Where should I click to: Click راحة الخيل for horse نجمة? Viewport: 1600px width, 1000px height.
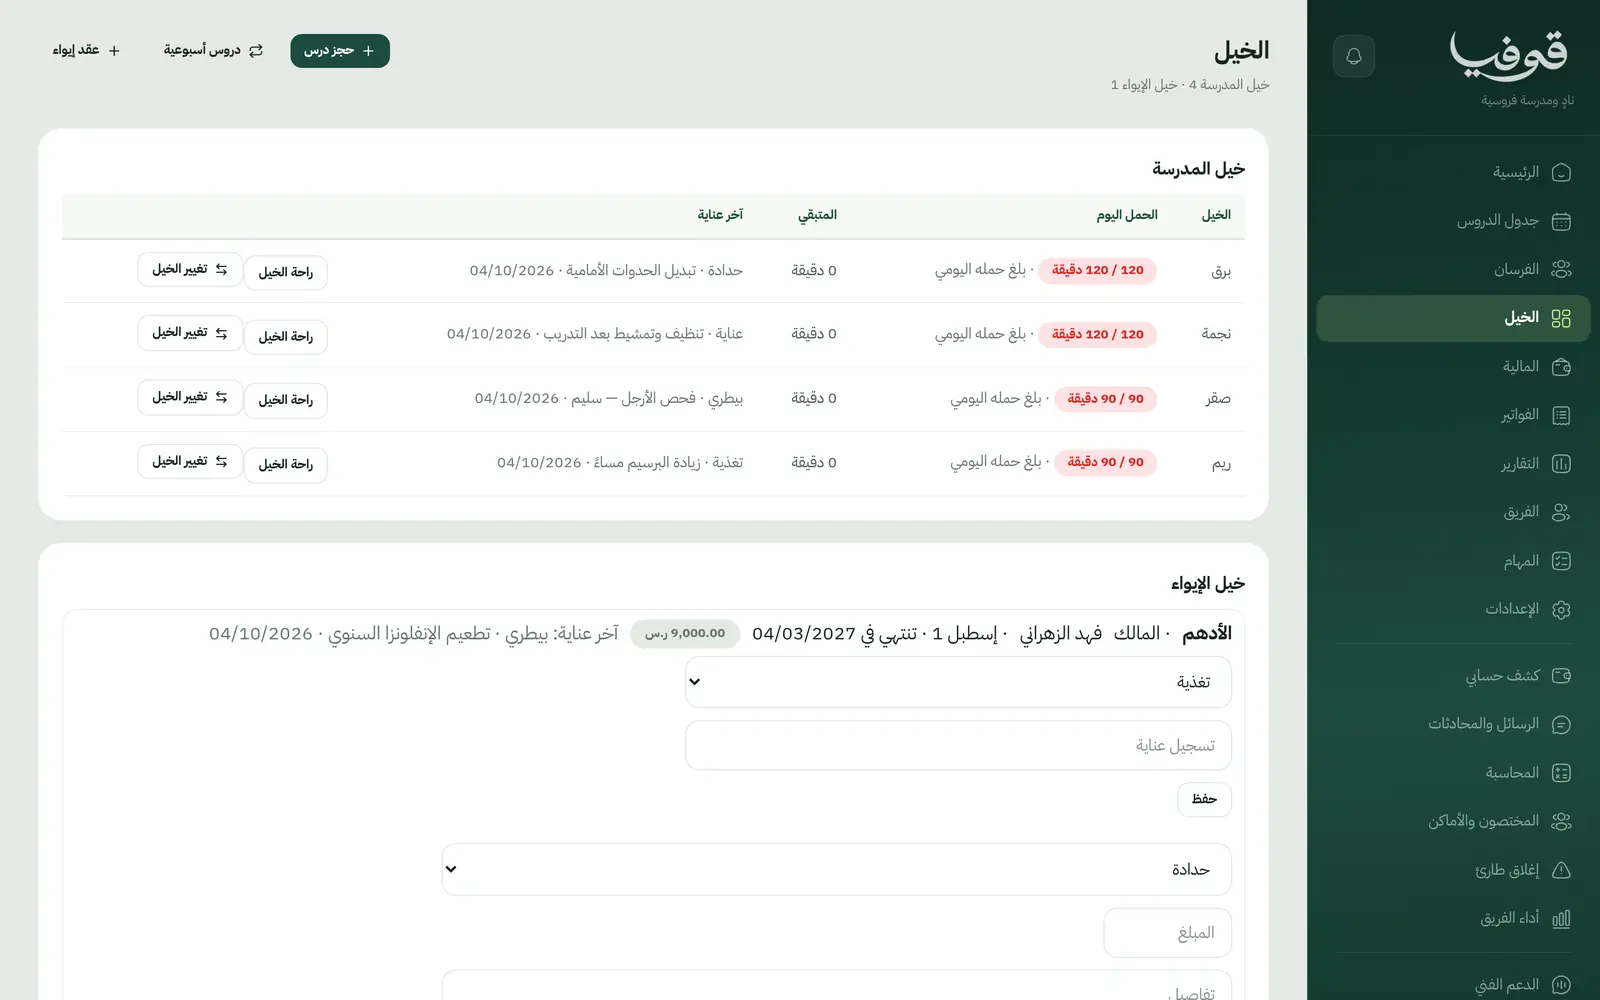coord(286,337)
